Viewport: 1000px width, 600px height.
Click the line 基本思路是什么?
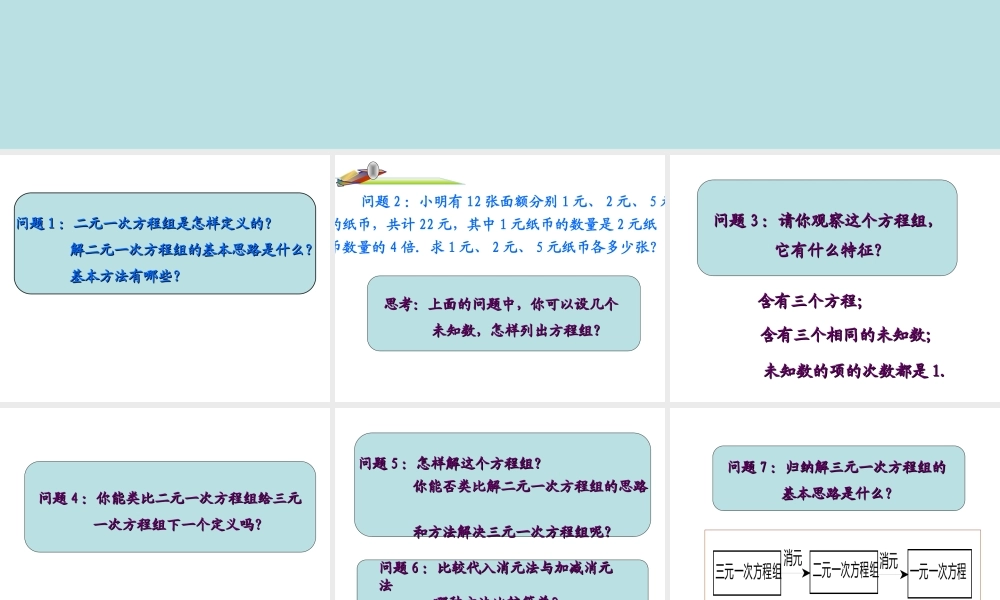coord(837,493)
